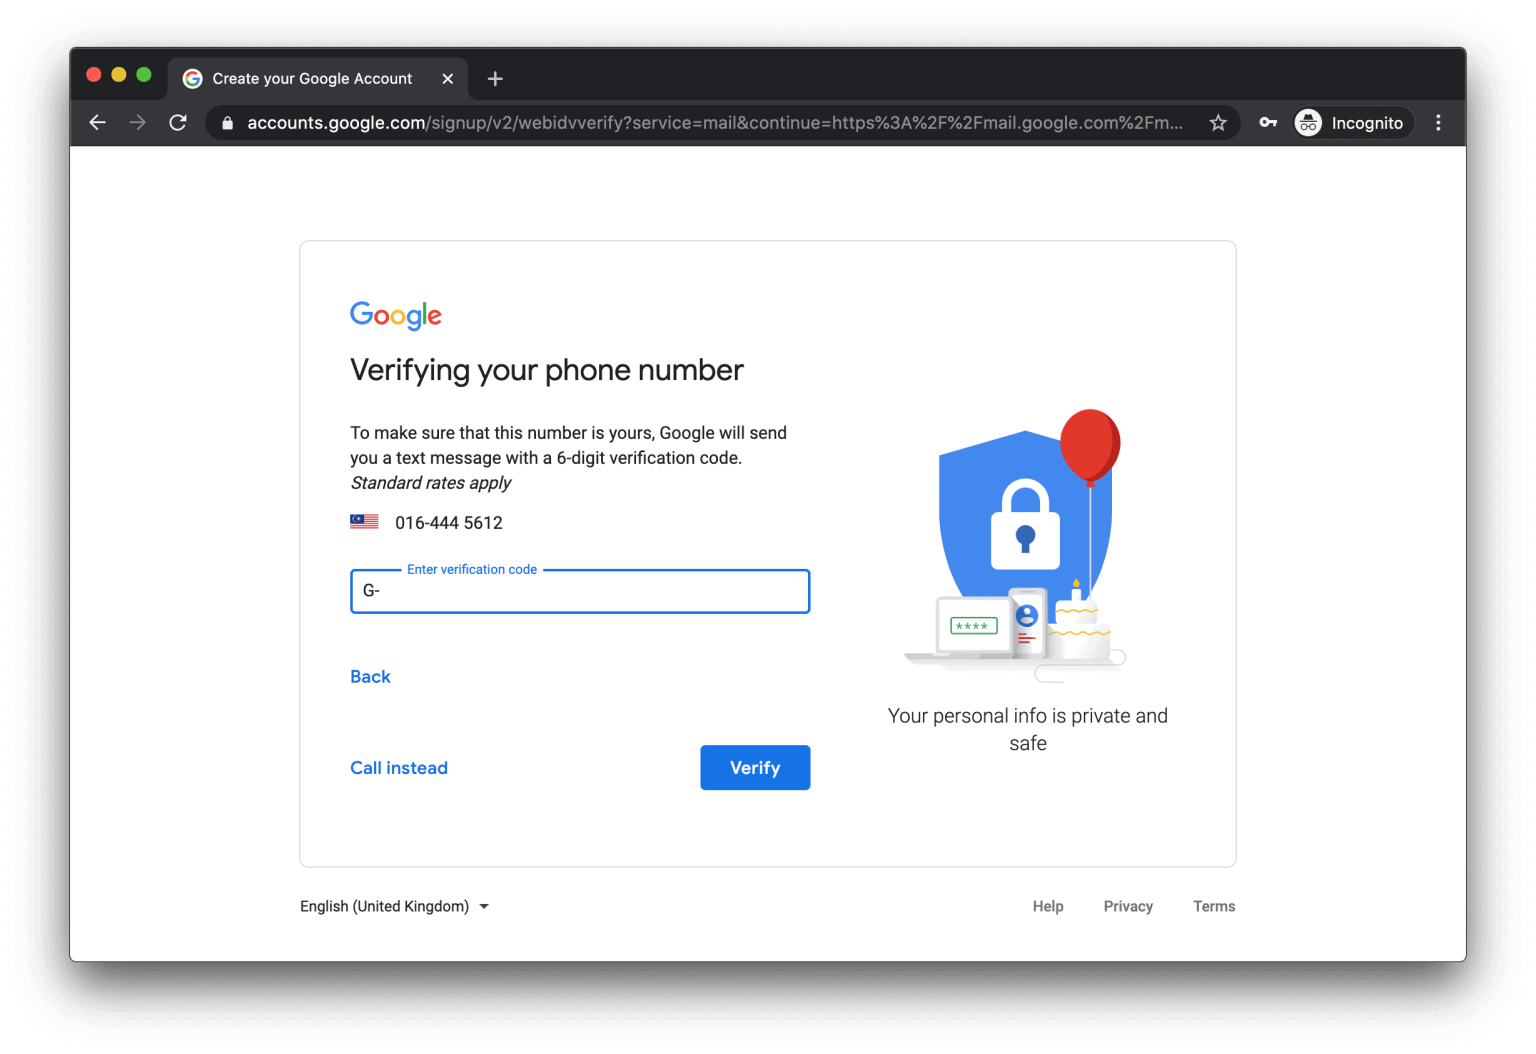Choose the Call instead option
1536x1054 pixels.
(399, 768)
